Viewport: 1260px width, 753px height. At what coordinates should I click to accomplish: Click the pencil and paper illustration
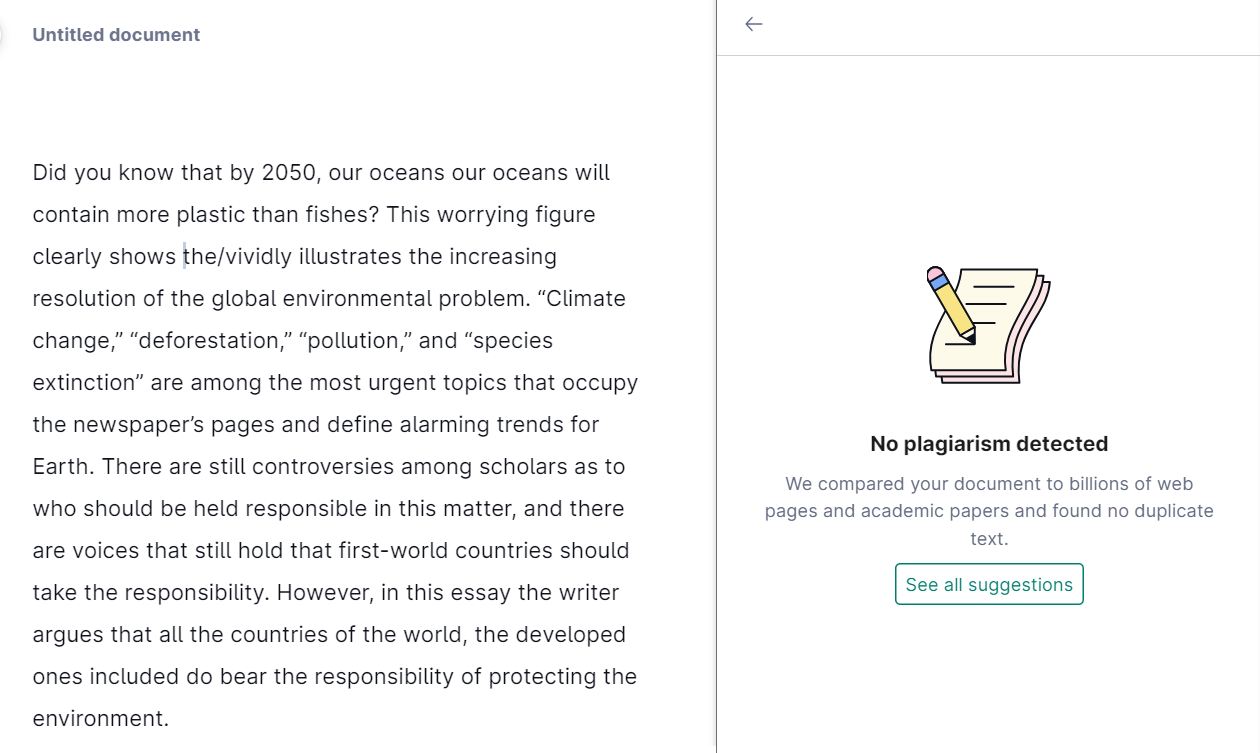(988, 324)
